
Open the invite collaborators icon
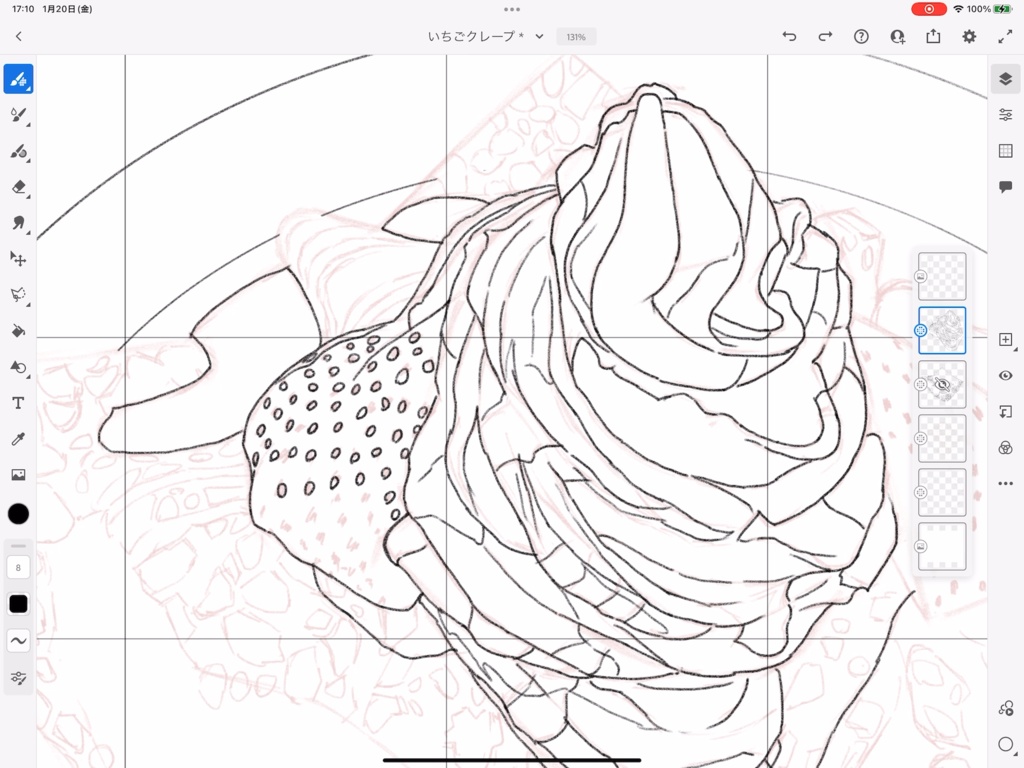click(x=898, y=37)
